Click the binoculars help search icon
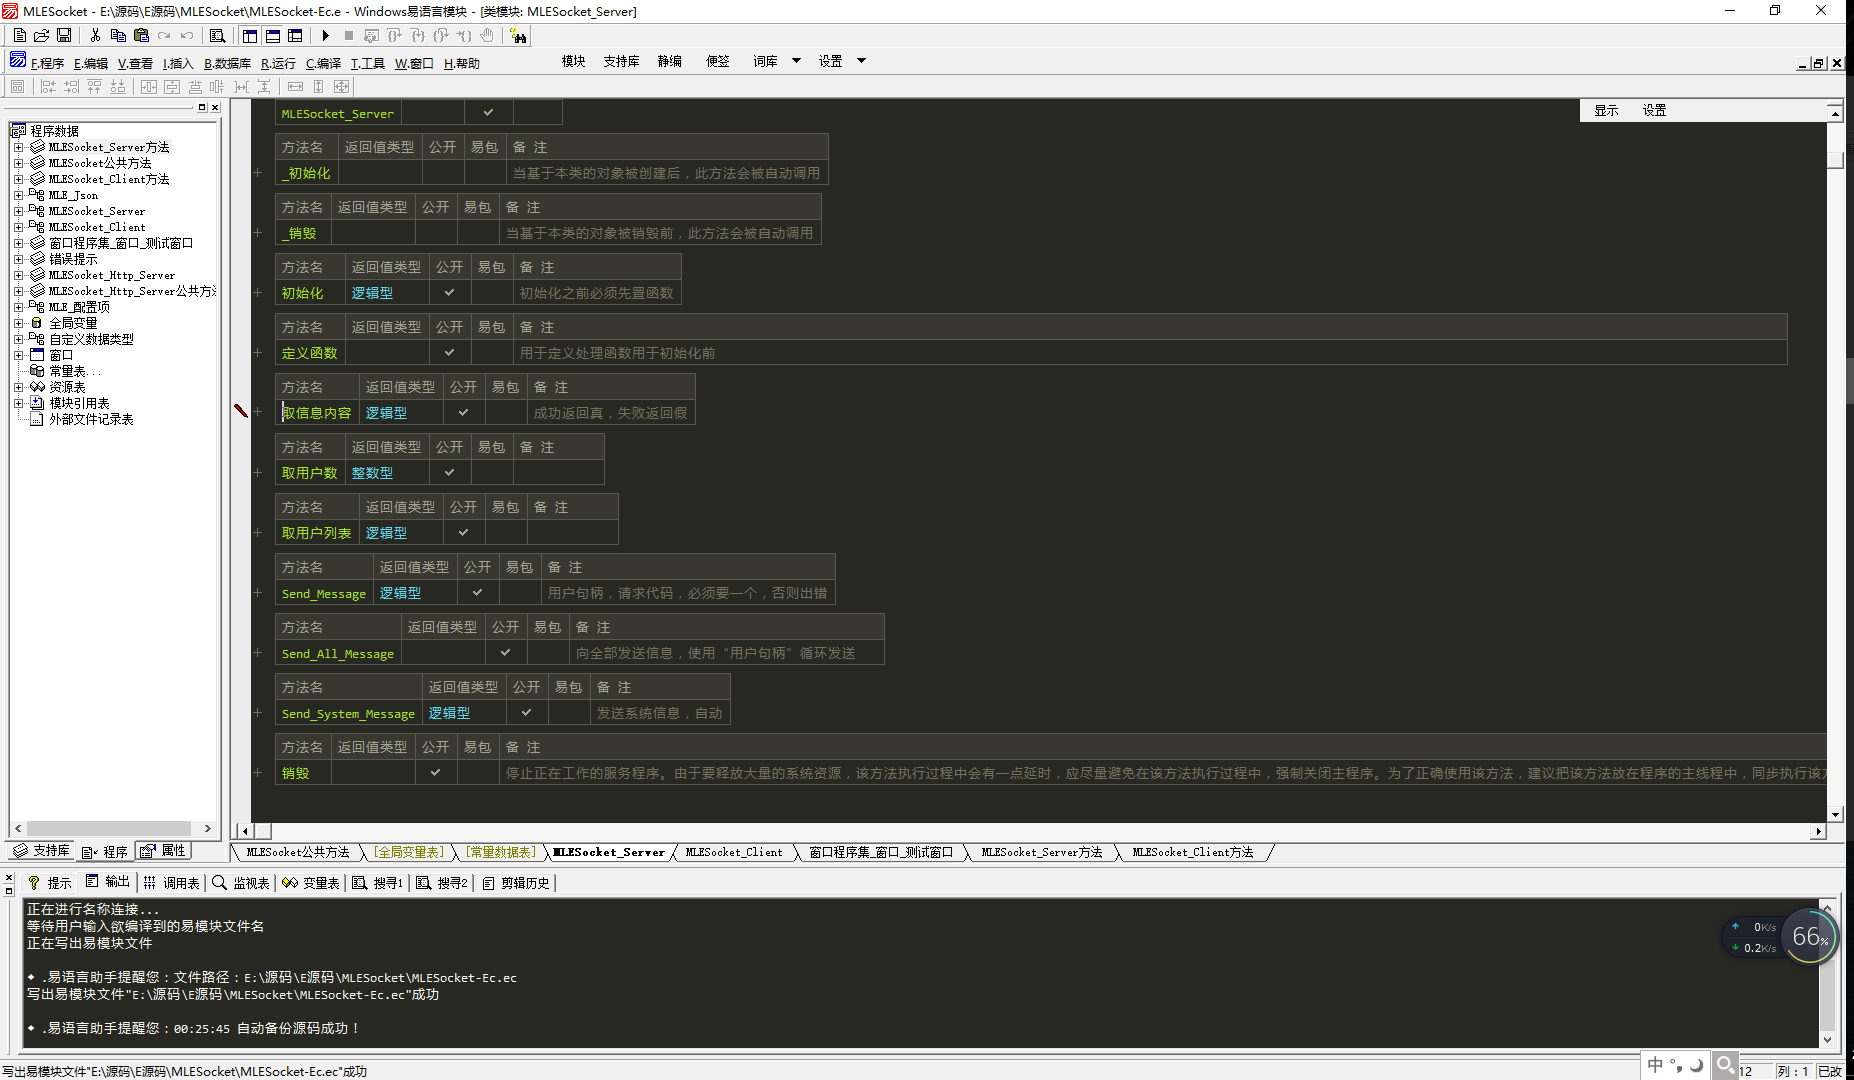This screenshot has height=1080, width=1854. (x=518, y=35)
